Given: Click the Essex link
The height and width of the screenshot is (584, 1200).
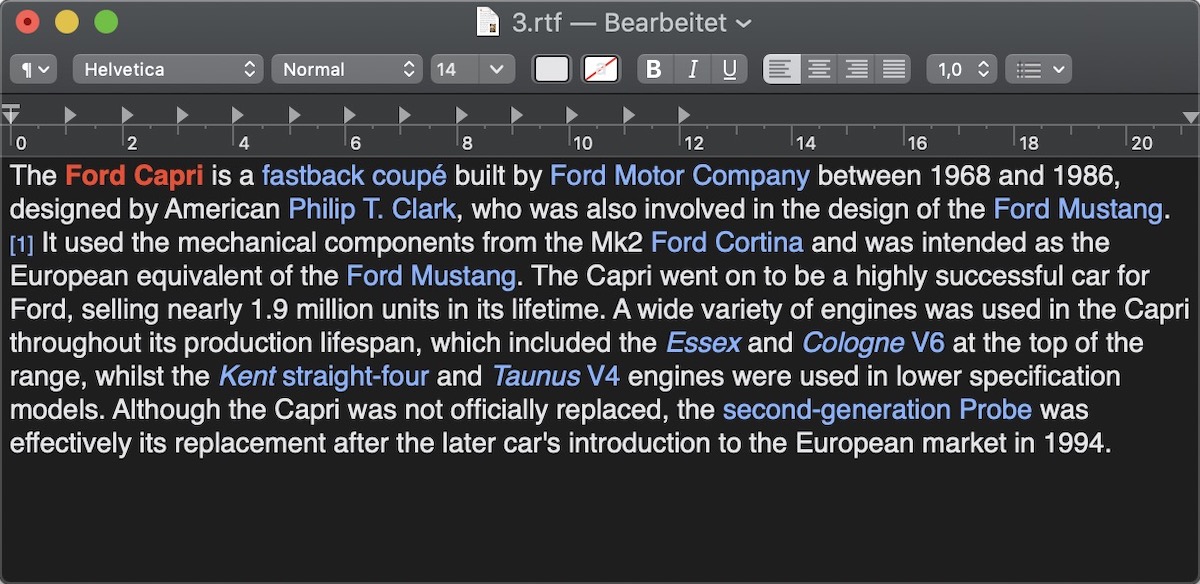Looking at the screenshot, I should 703,344.
